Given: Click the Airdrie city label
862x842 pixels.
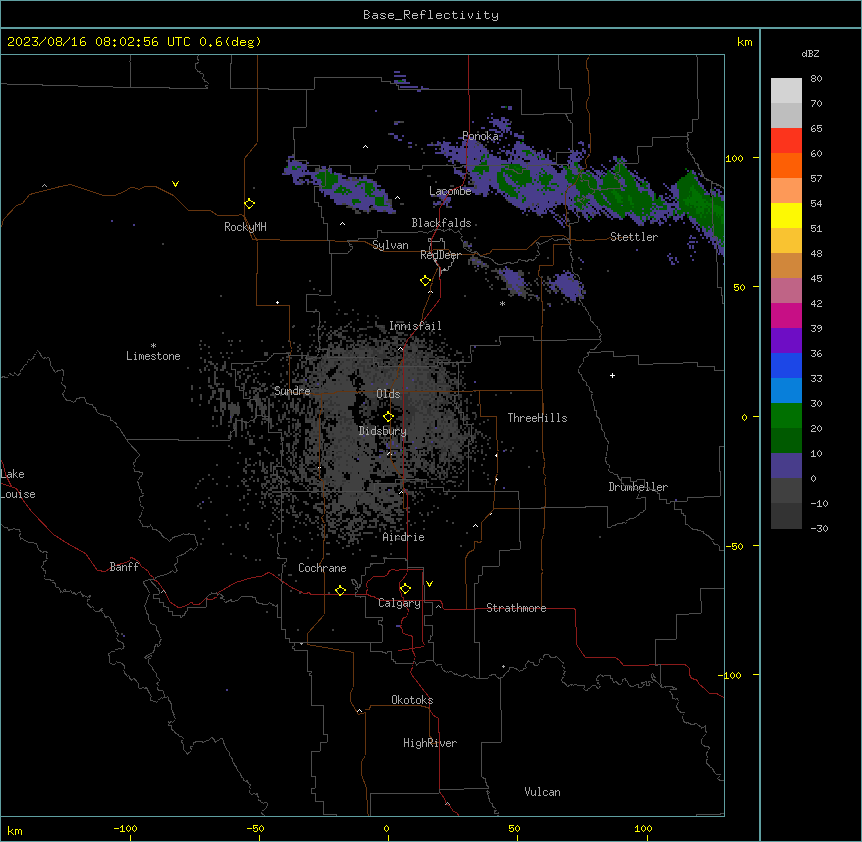Looking at the screenshot, I should click(x=404, y=537).
